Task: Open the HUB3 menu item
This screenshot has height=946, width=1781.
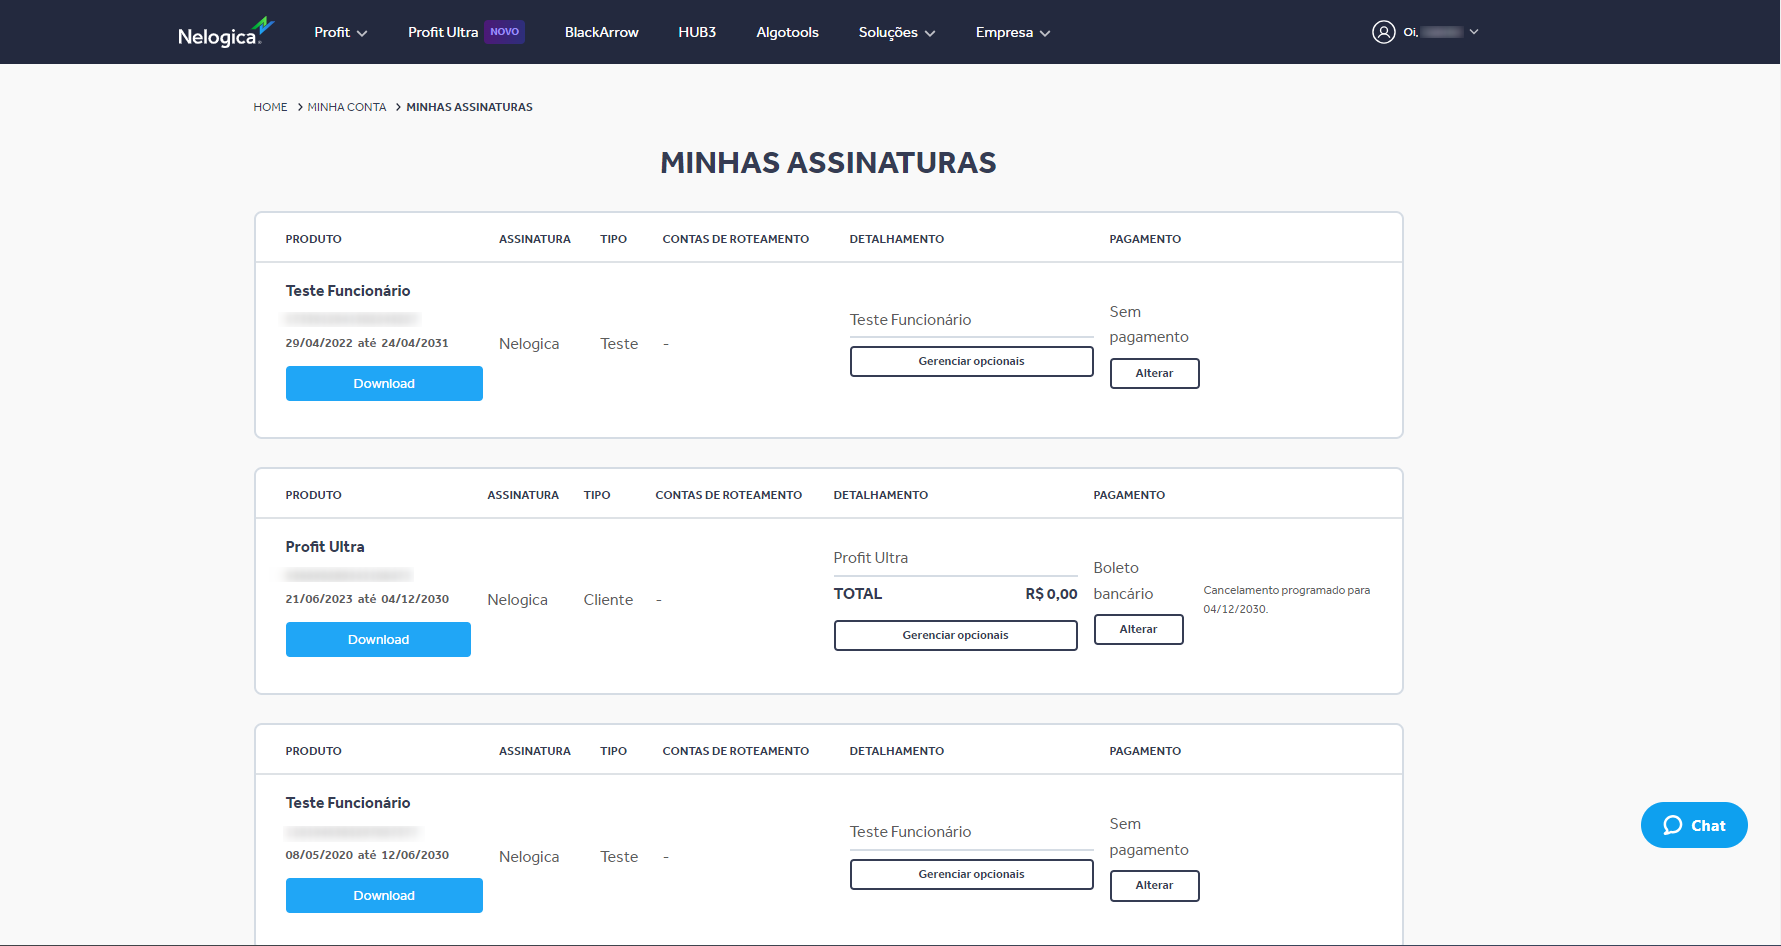Action: (x=697, y=32)
